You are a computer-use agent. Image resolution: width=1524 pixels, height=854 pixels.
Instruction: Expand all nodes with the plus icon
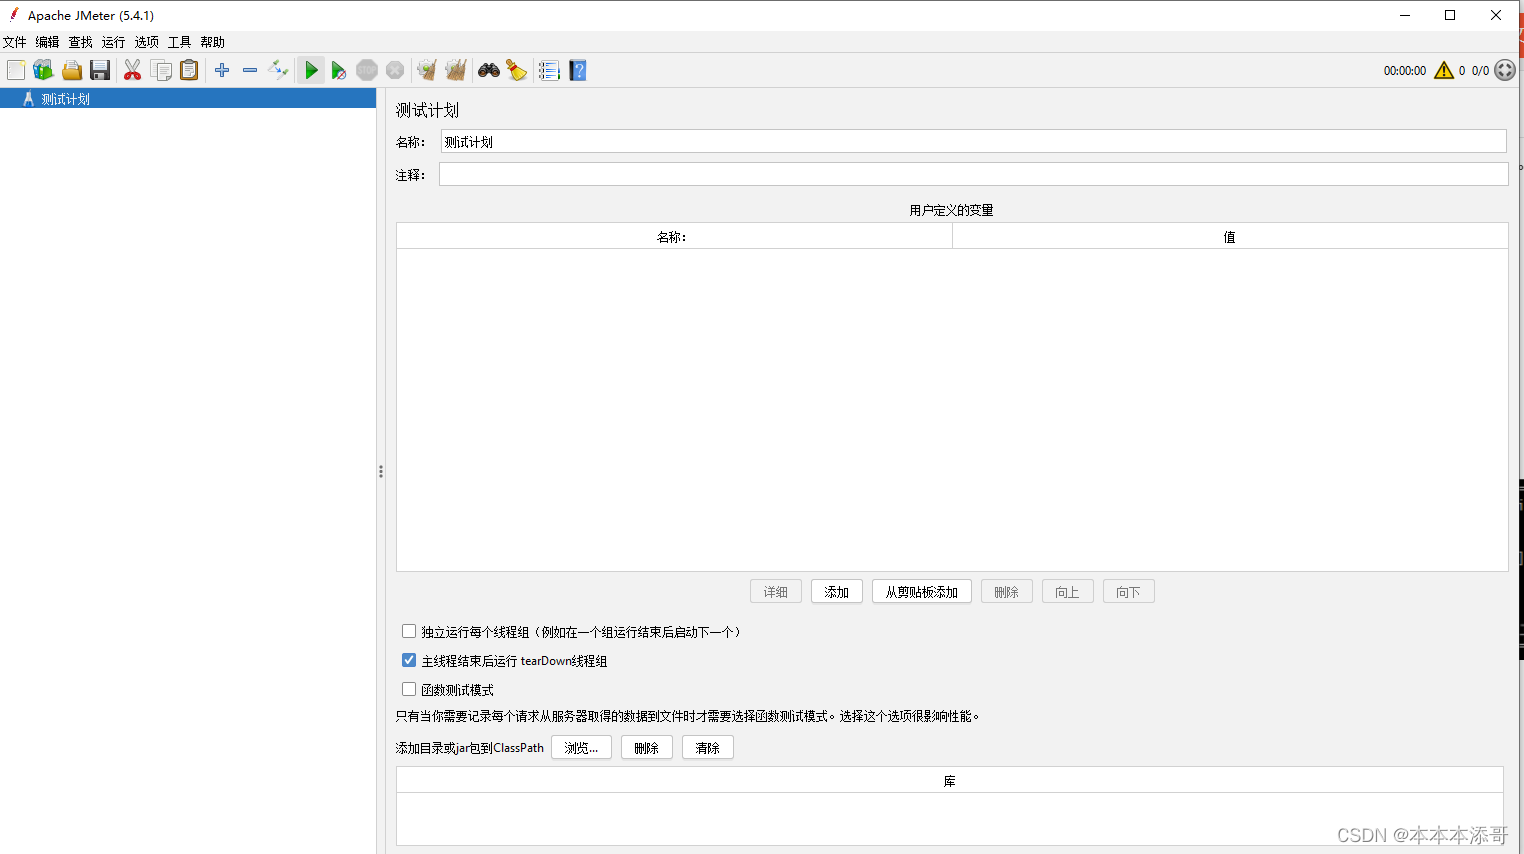pos(222,70)
